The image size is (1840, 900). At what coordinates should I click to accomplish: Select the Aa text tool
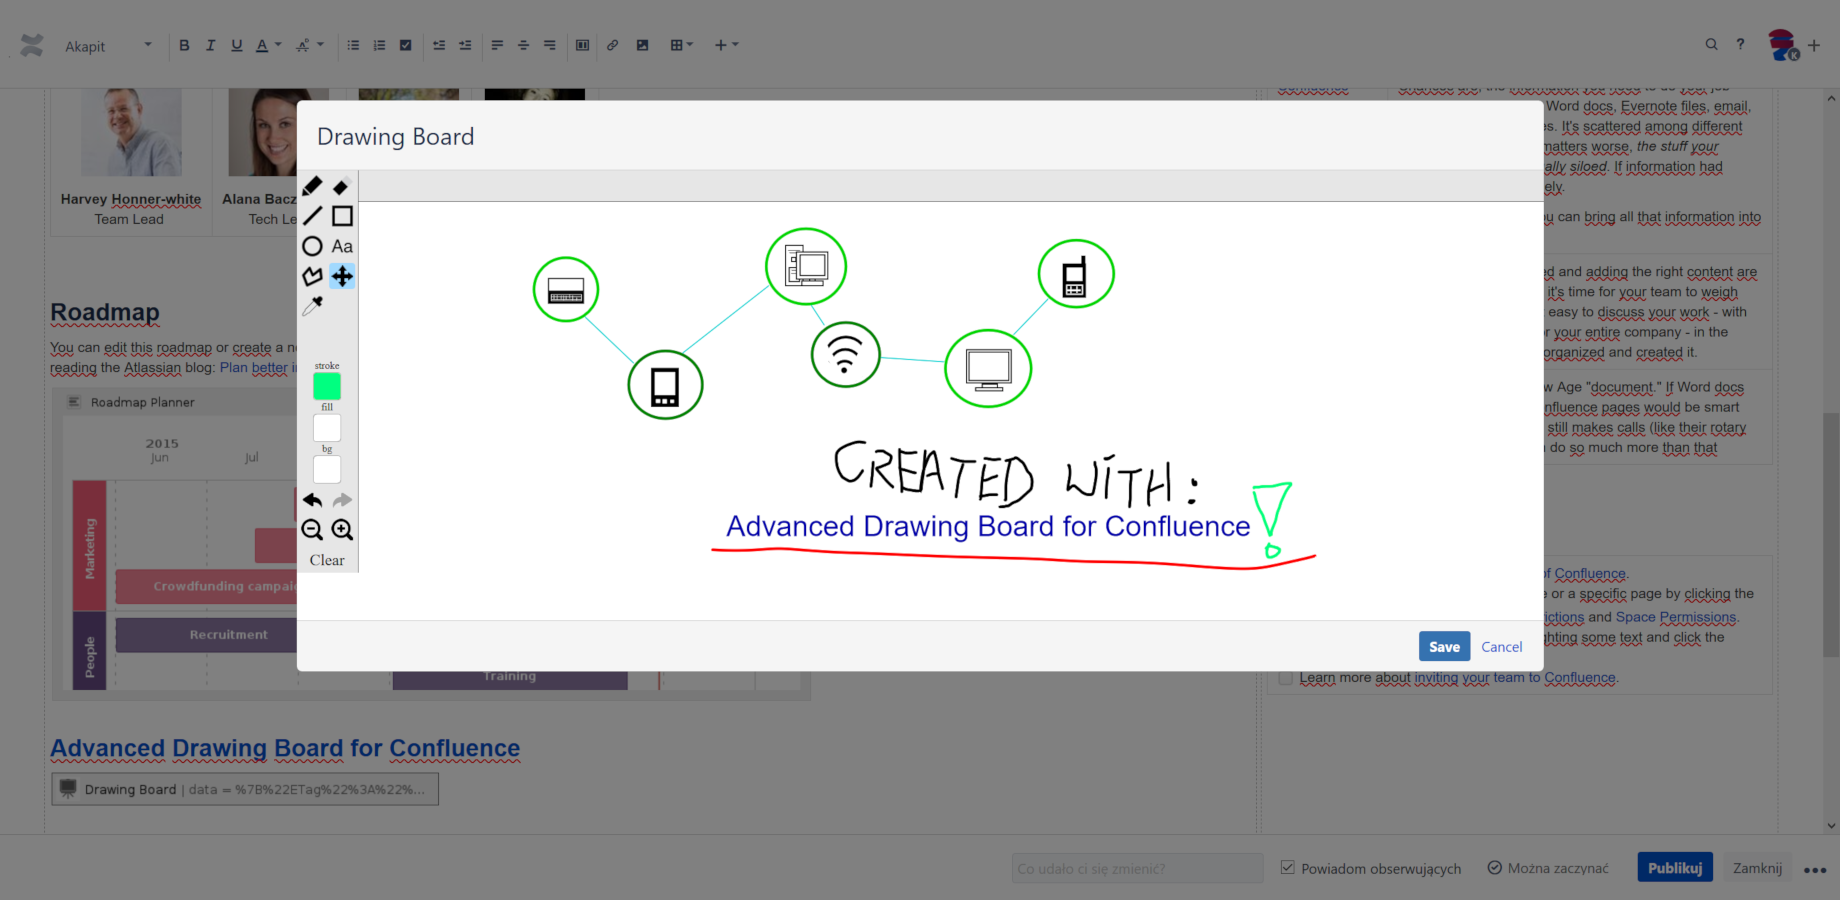coord(342,246)
